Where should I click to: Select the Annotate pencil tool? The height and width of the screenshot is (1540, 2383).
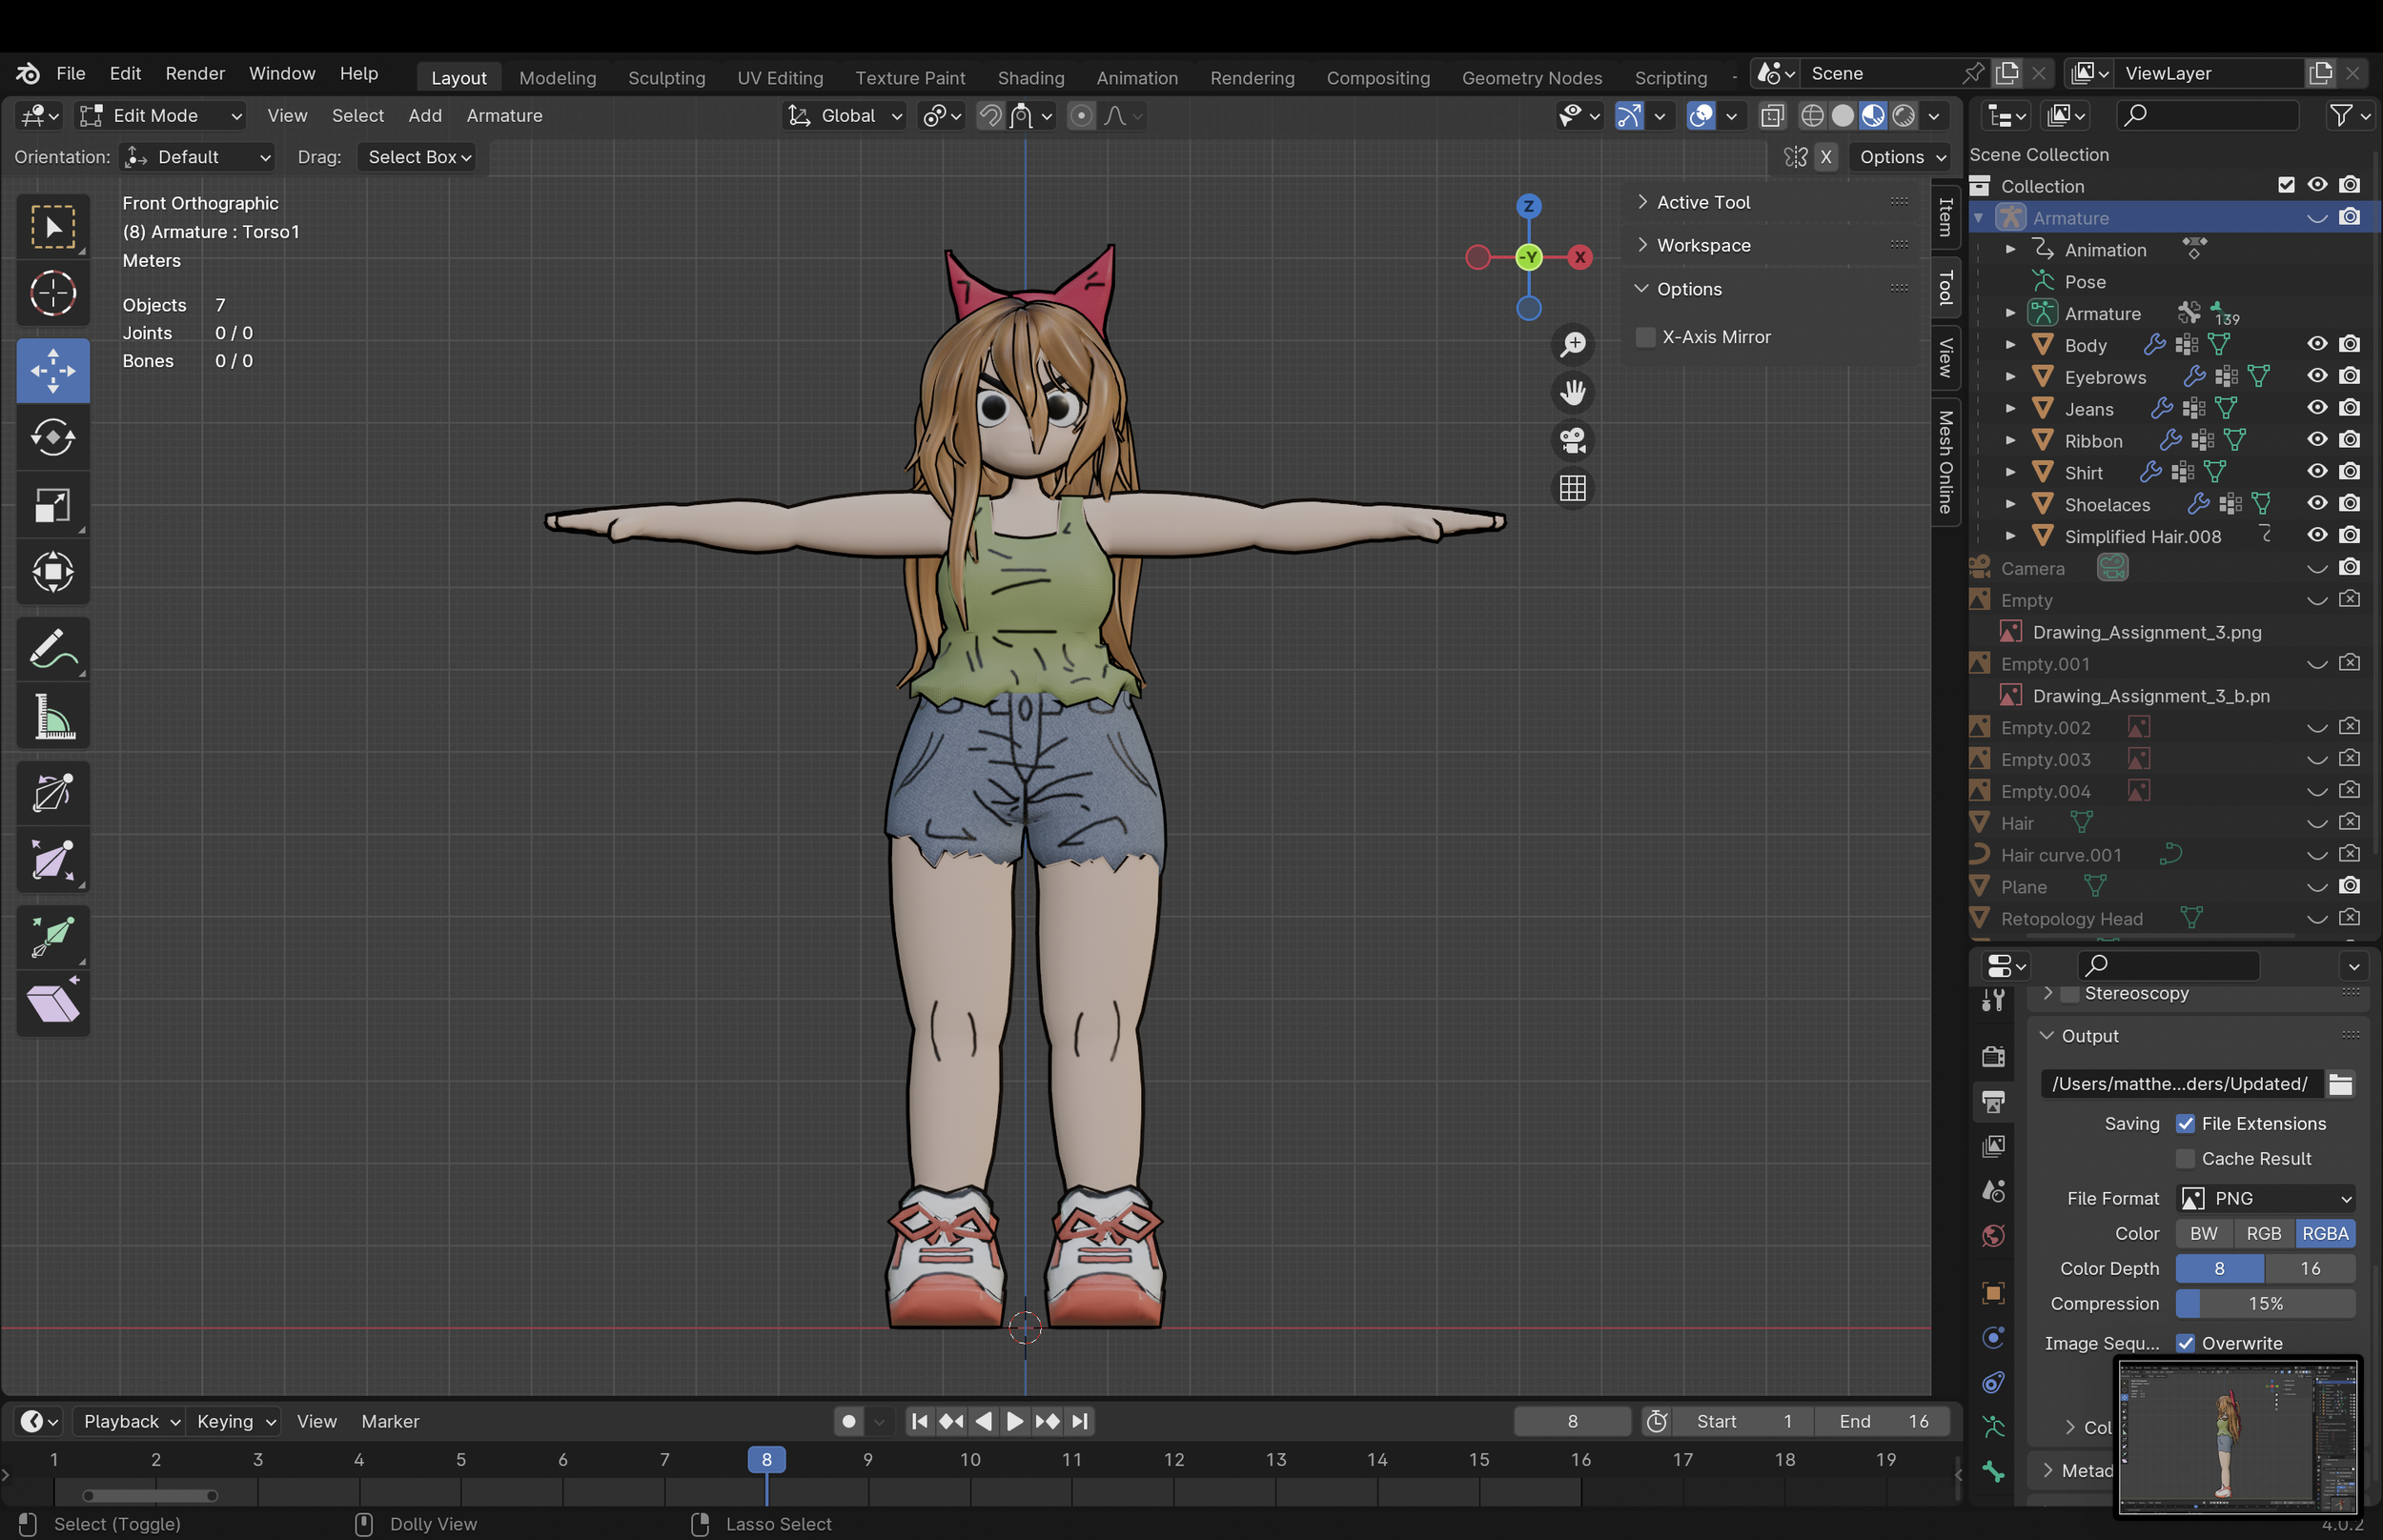(52, 650)
